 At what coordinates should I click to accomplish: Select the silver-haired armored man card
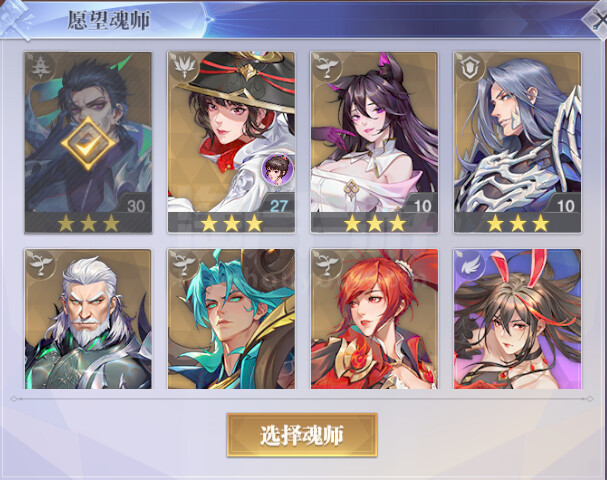click(x=518, y=142)
